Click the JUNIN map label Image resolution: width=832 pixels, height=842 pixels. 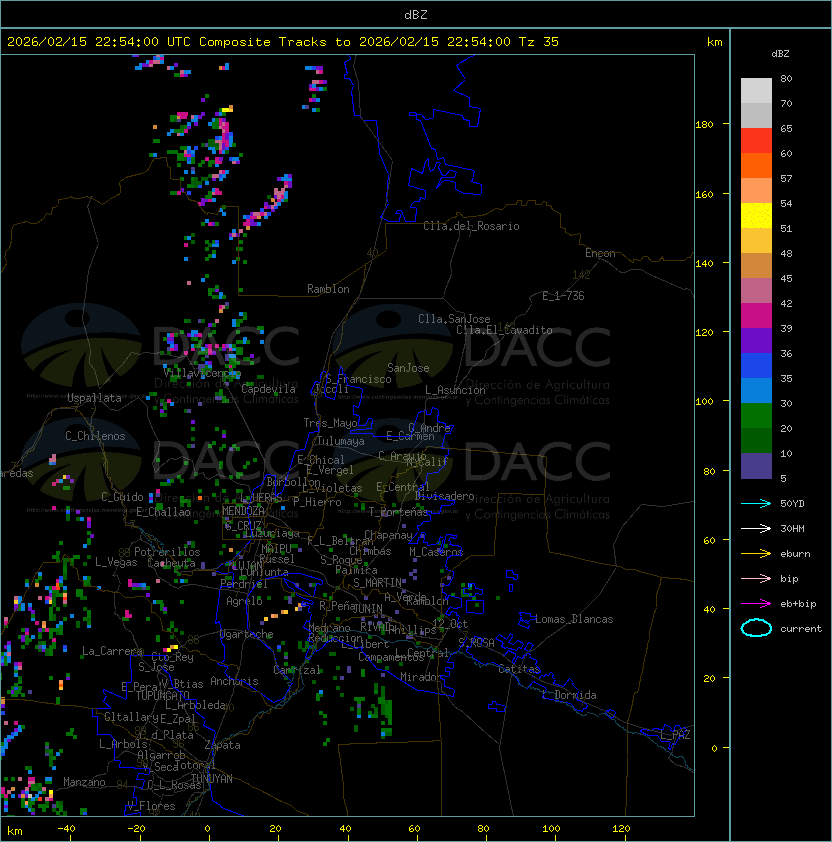pyautogui.click(x=367, y=608)
